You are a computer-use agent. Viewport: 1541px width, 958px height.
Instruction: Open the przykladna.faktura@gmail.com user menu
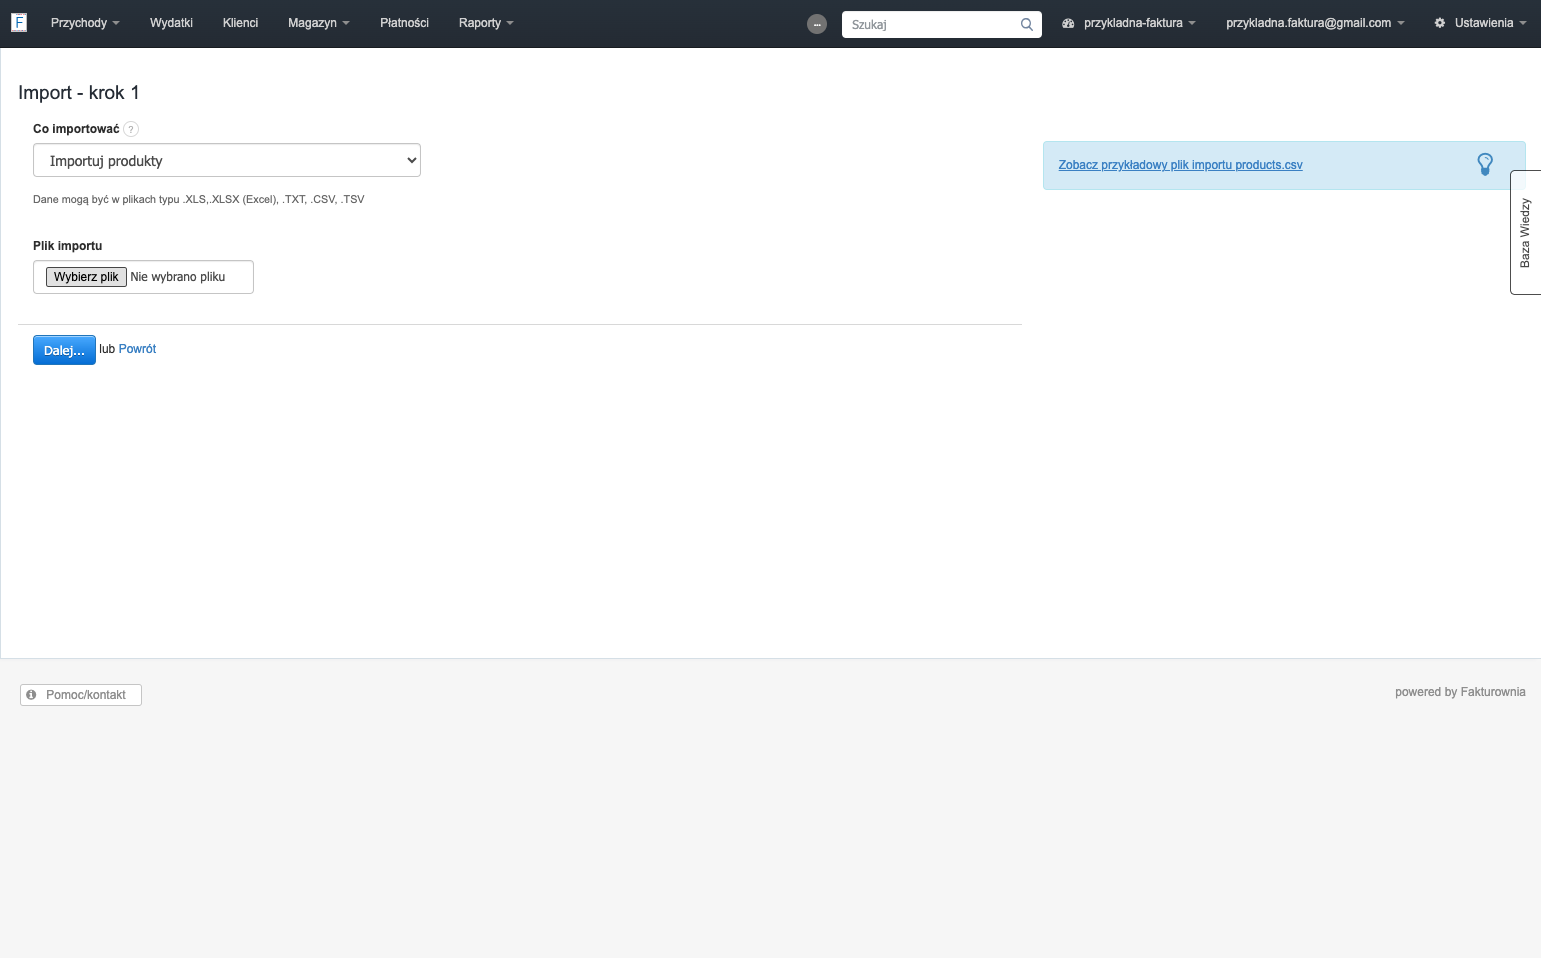1315,23
